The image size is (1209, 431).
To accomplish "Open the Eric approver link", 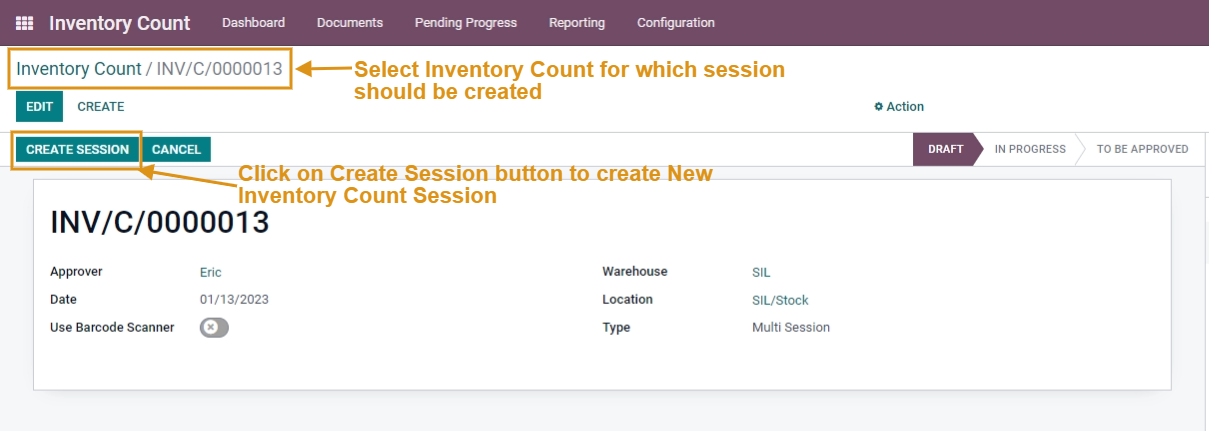I will tap(211, 272).
